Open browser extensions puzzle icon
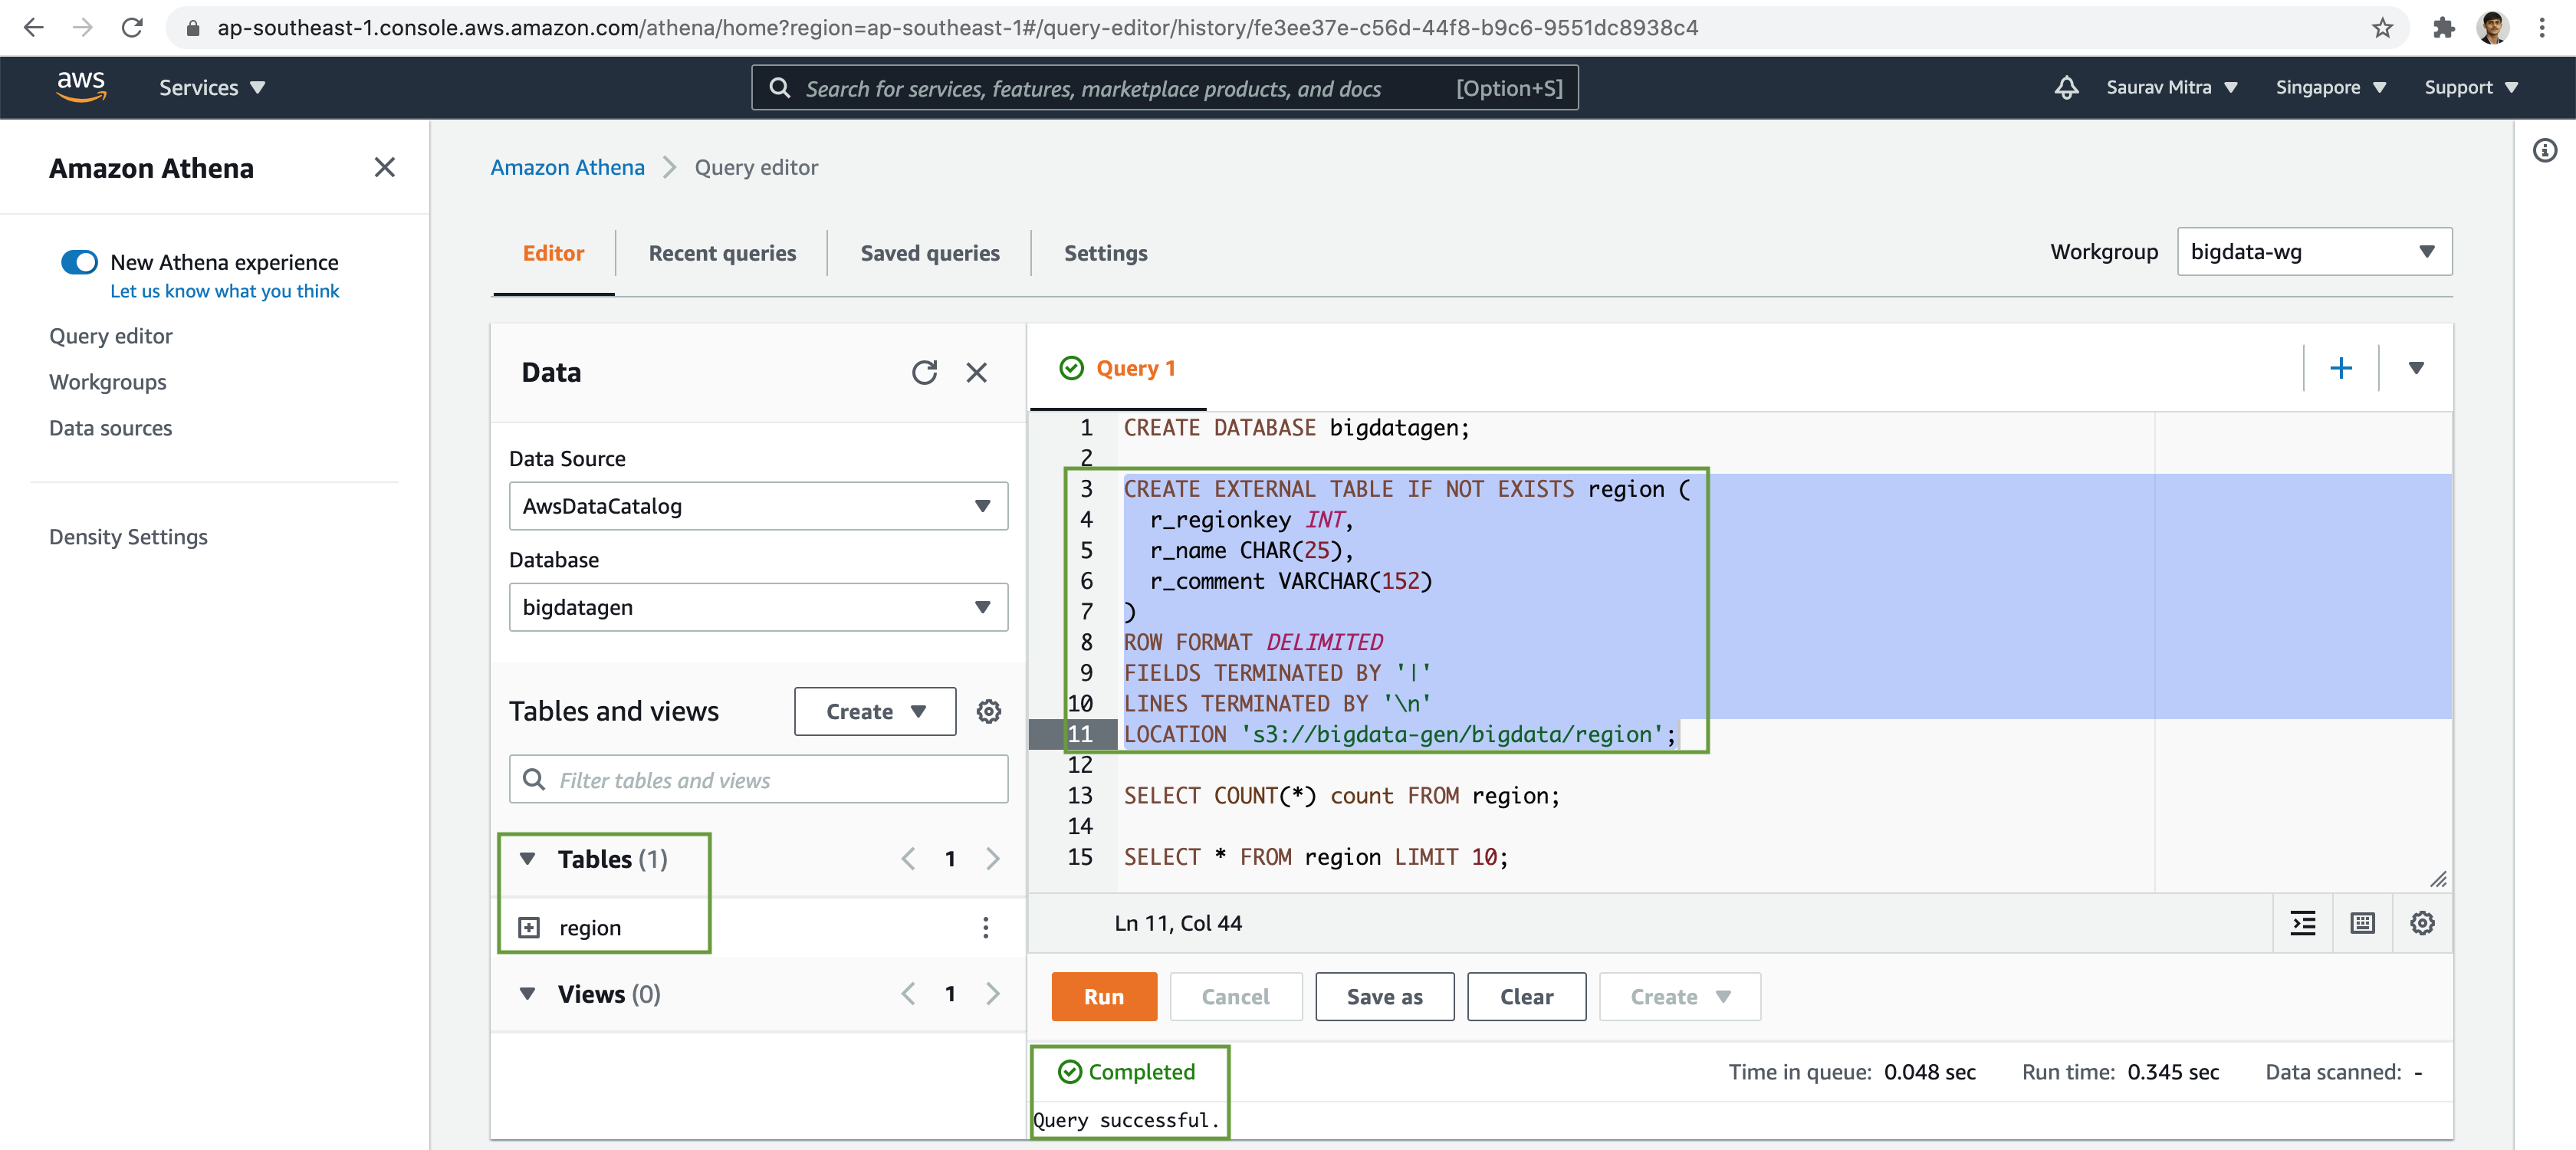The image size is (2576, 1150). pos(2443,28)
